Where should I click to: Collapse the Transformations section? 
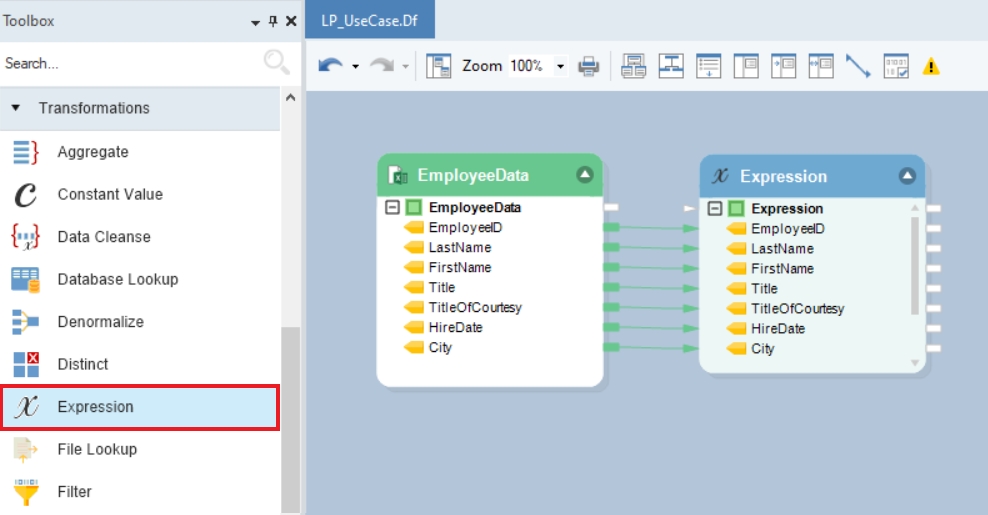pyautogui.click(x=16, y=108)
